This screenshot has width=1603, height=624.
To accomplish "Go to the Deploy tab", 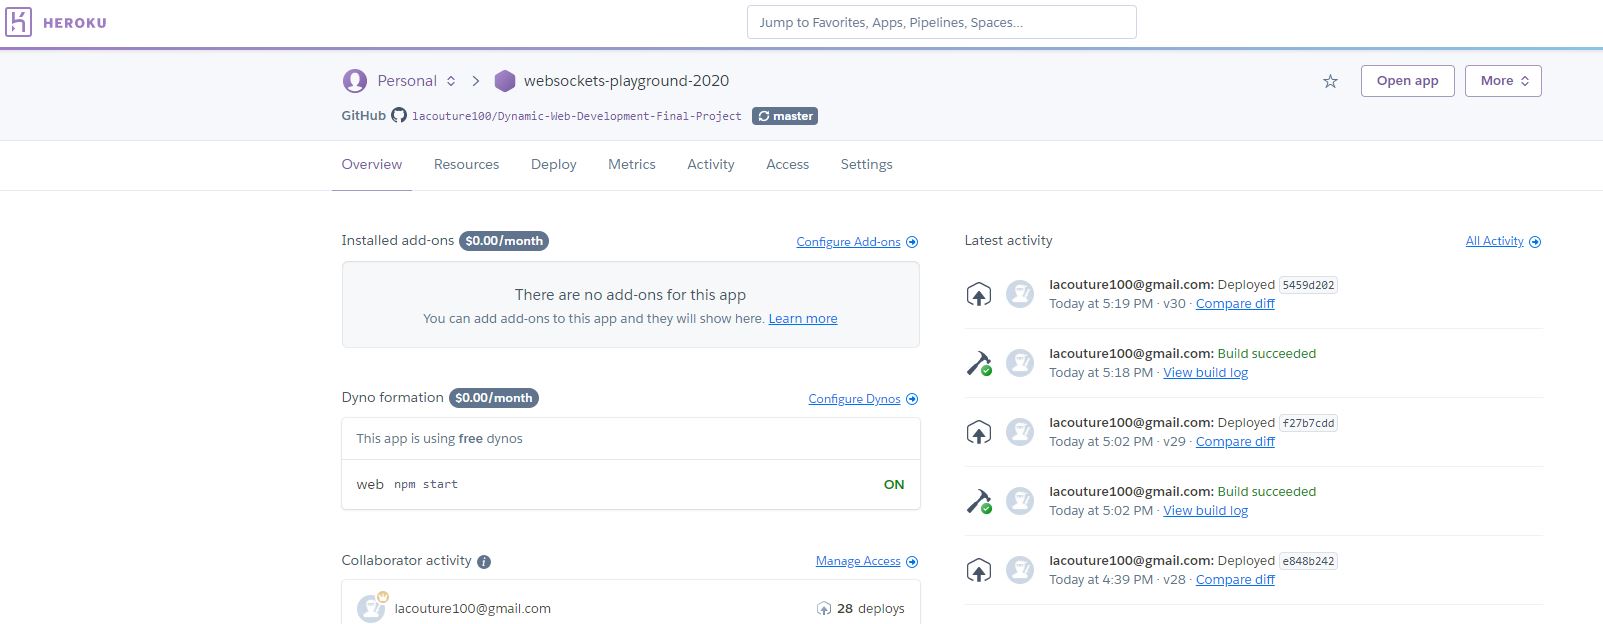I will [554, 164].
